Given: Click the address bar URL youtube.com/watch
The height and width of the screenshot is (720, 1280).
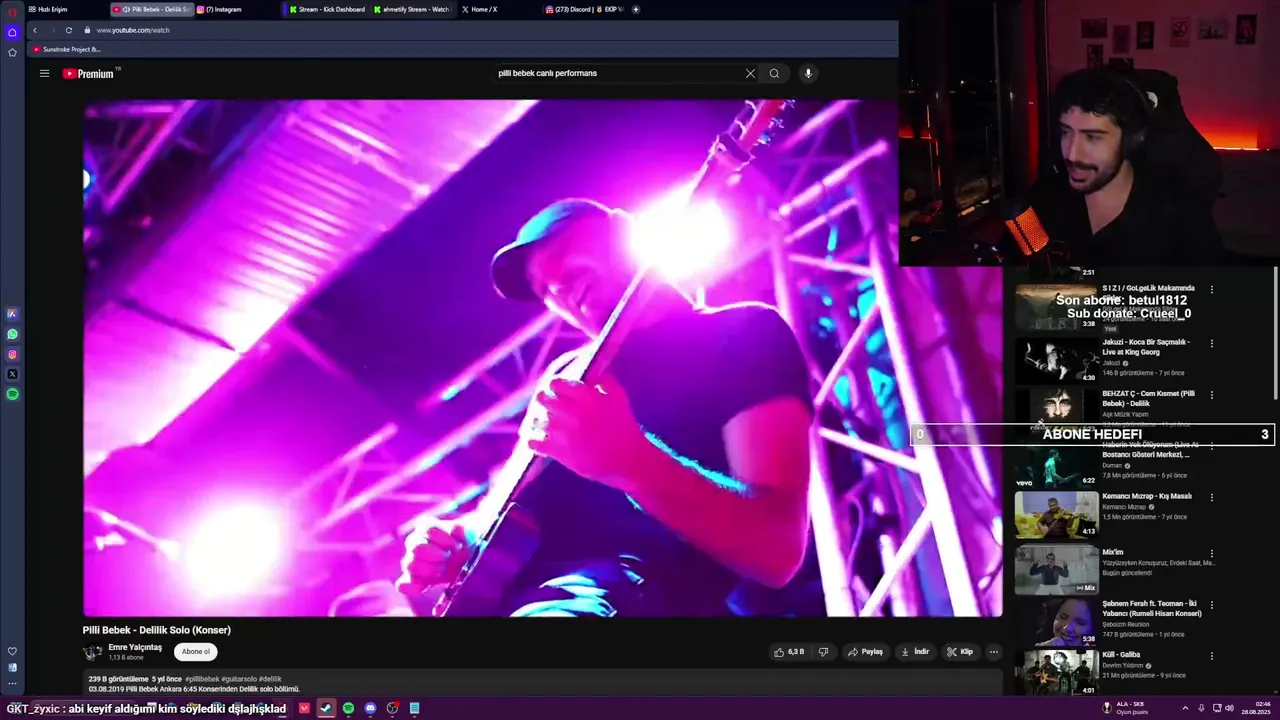Looking at the screenshot, I should pos(133,30).
